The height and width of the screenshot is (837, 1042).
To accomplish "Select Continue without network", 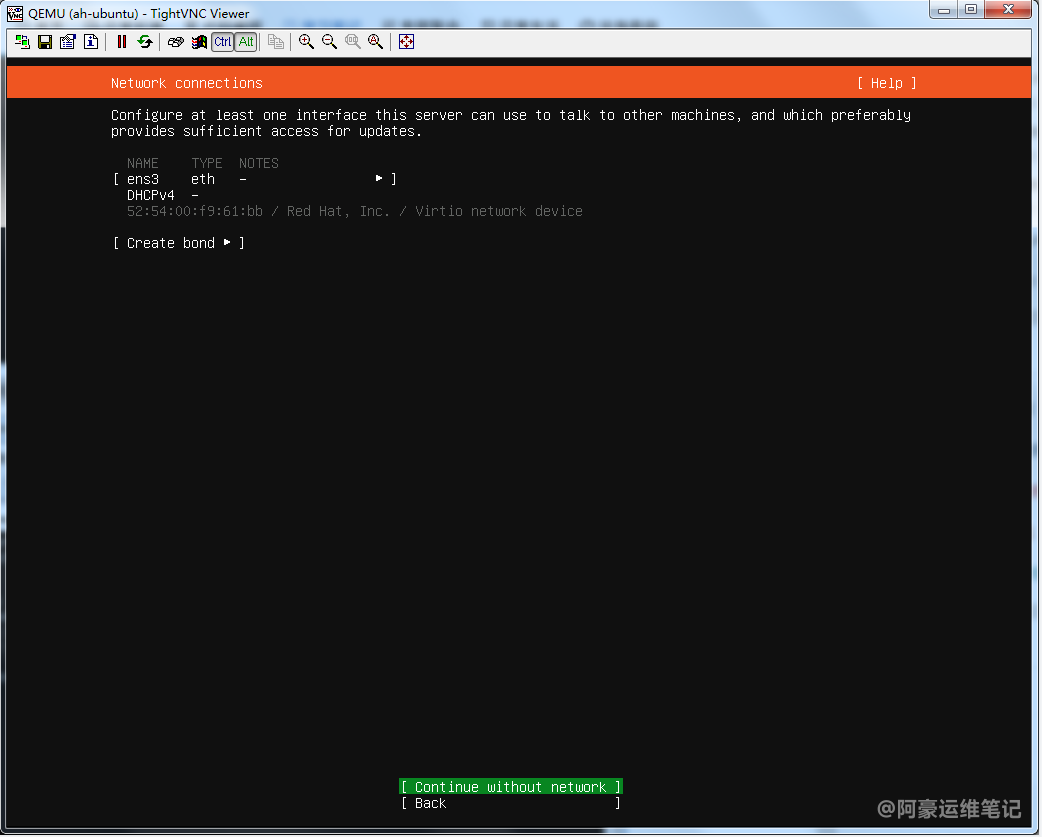I will (x=510, y=787).
